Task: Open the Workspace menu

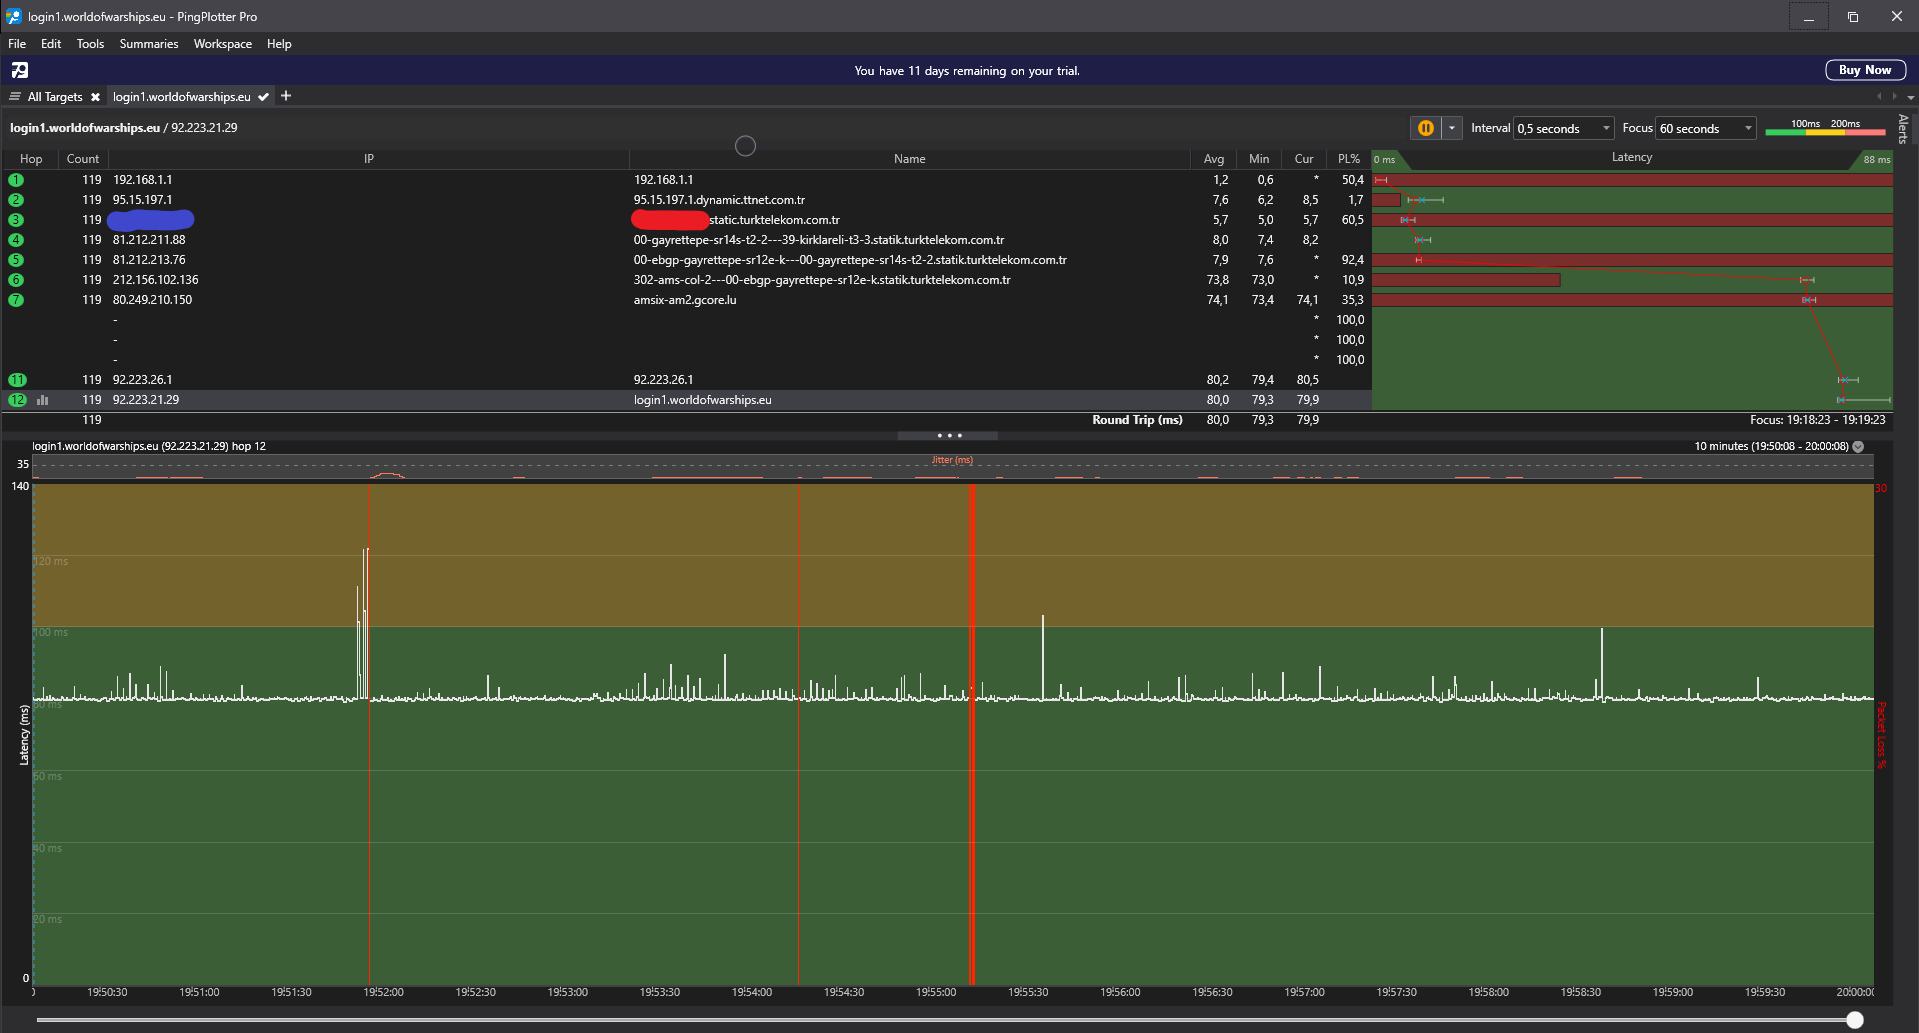Action: pos(222,44)
